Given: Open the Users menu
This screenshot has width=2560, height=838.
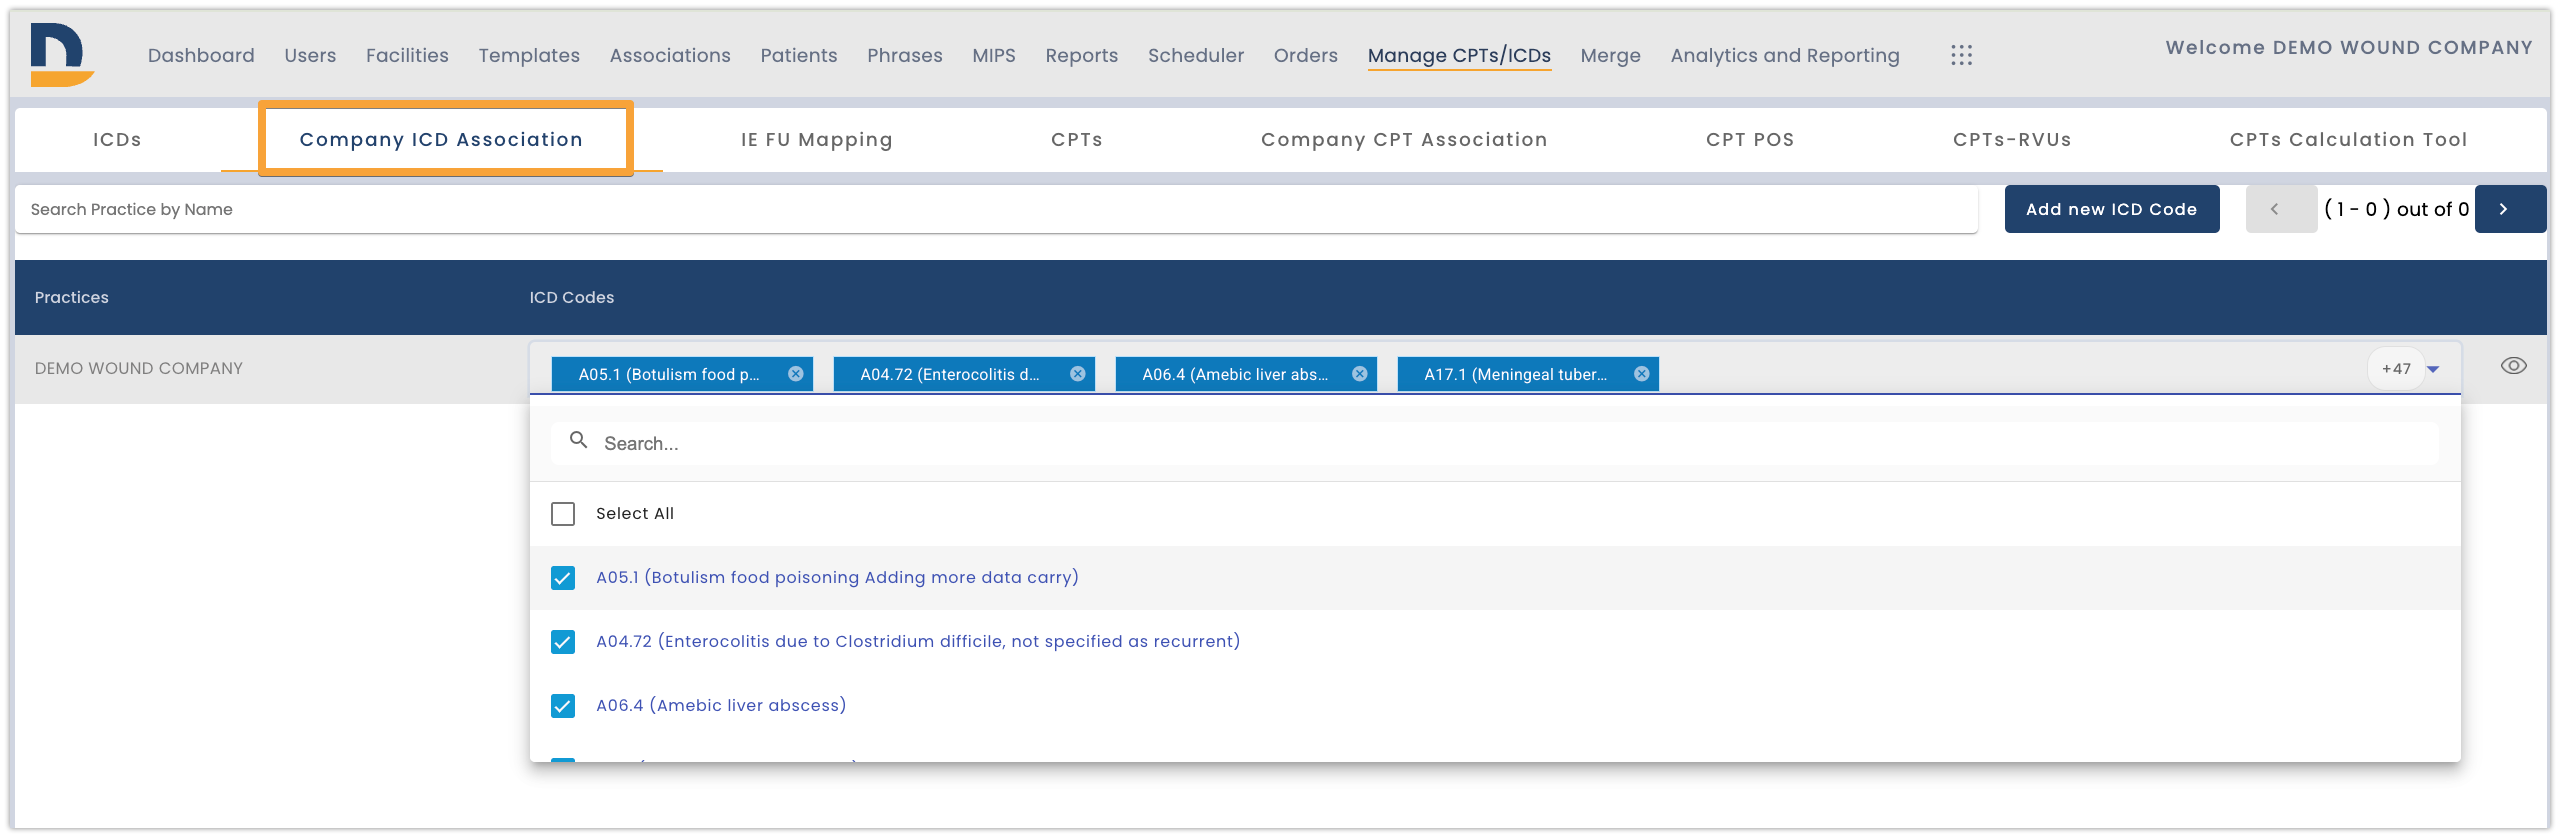Looking at the screenshot, I should click(x=310, y=56).
